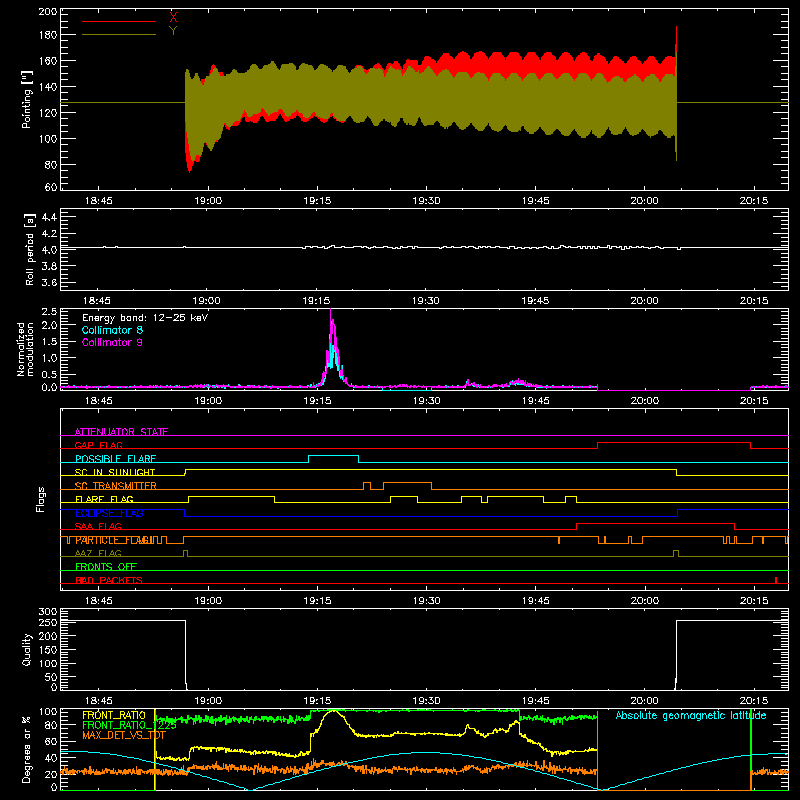
Task: Select the 'Collimator 8' legend text
Action: (x=112, y=330)
